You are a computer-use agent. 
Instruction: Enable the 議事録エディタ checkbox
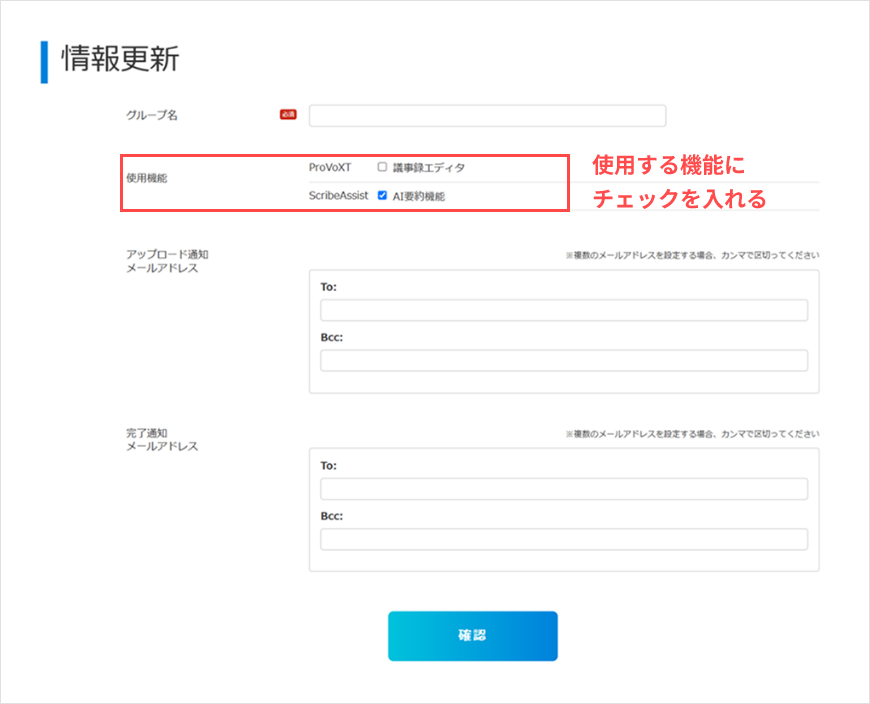point(382,167)
